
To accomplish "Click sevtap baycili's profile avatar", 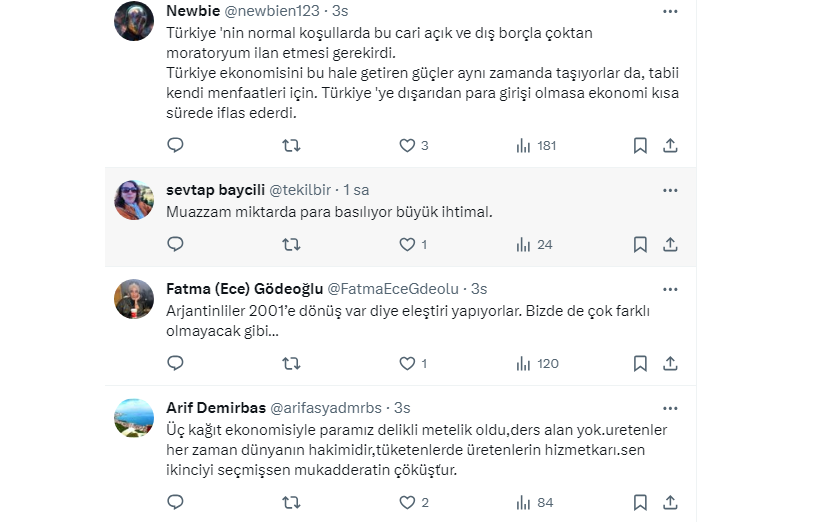I will [x=134, y=200].
